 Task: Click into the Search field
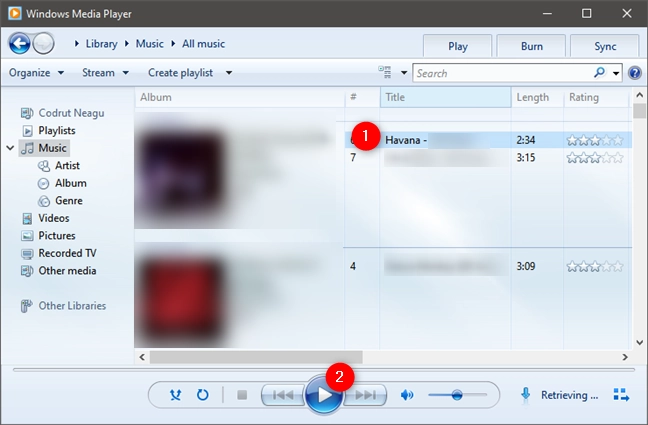[504, 73]
